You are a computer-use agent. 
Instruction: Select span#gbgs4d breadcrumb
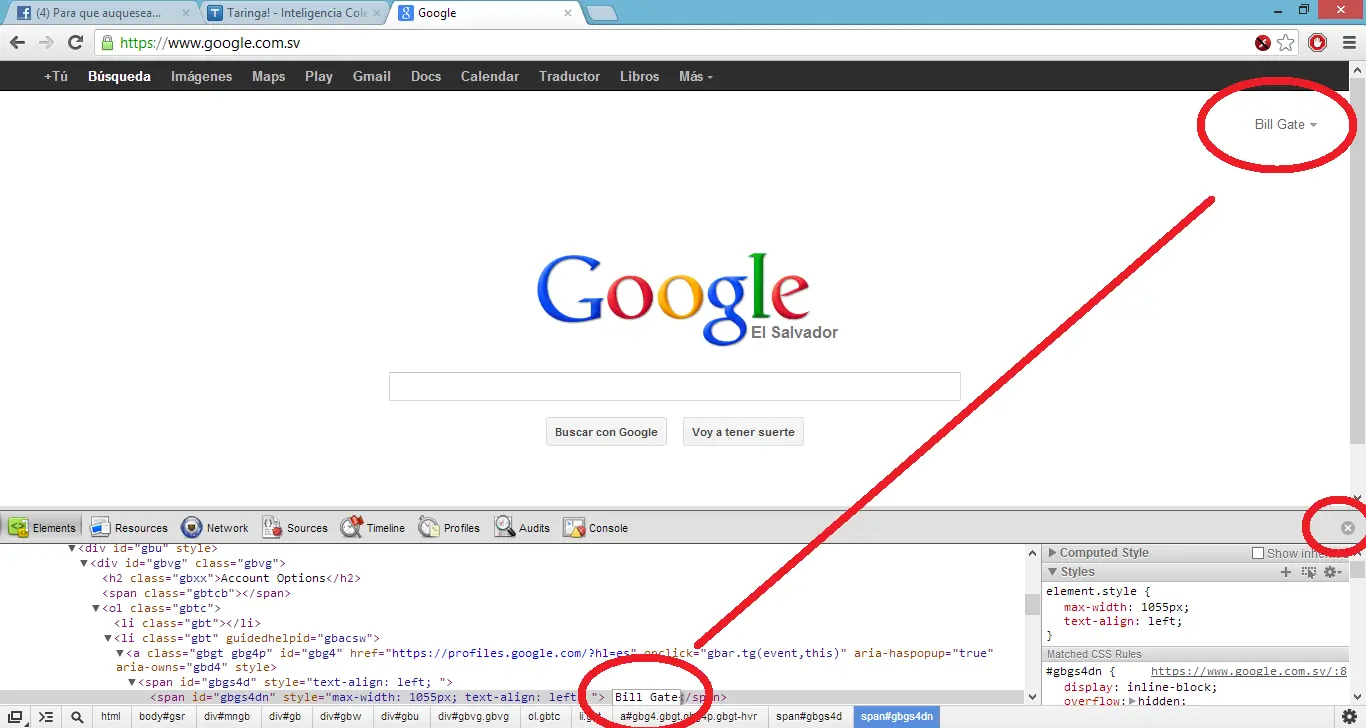click(810, 716)
